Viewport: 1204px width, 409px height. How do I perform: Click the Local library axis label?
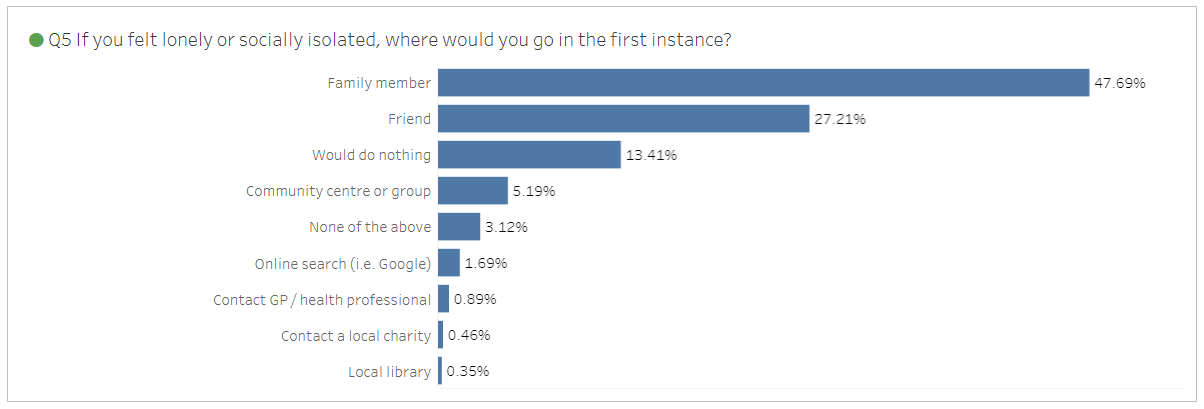(x=390, y=371)
